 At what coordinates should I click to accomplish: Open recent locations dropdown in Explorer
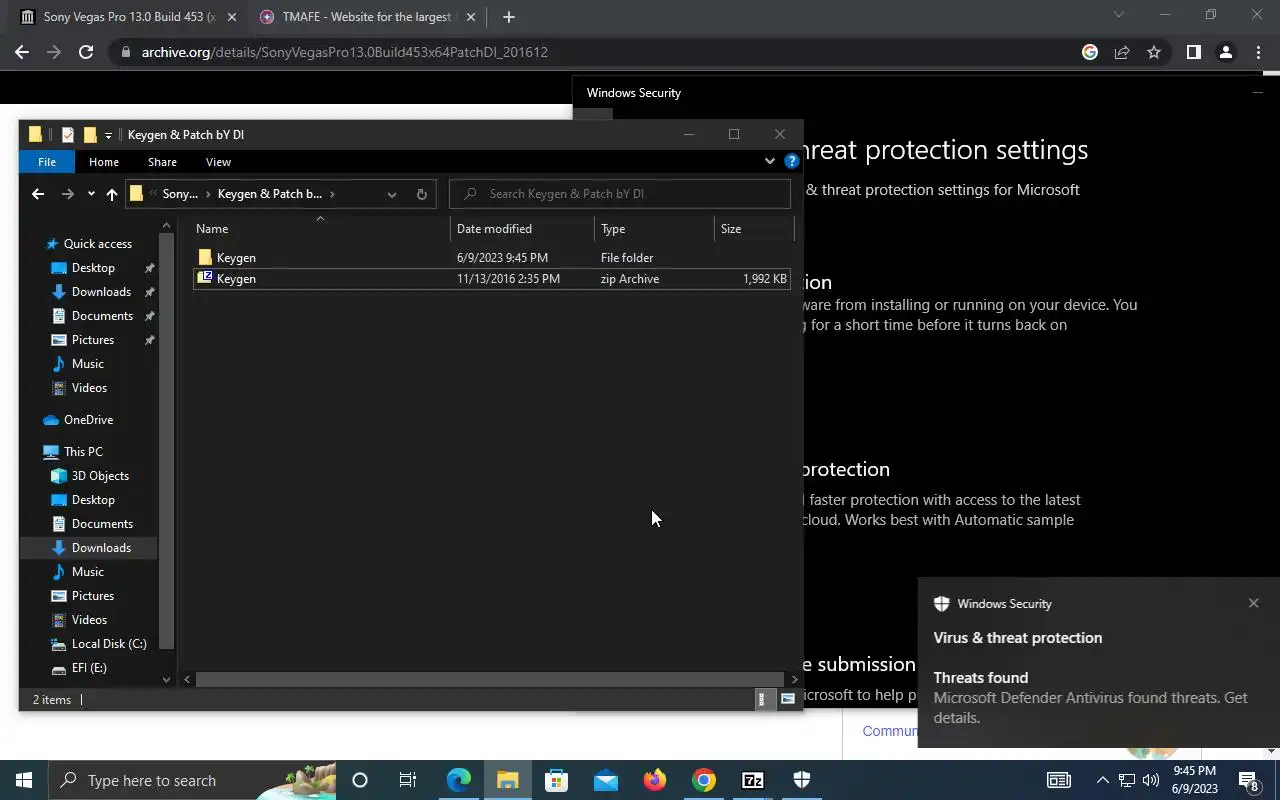pyautogui.click(x=91, y=194)
